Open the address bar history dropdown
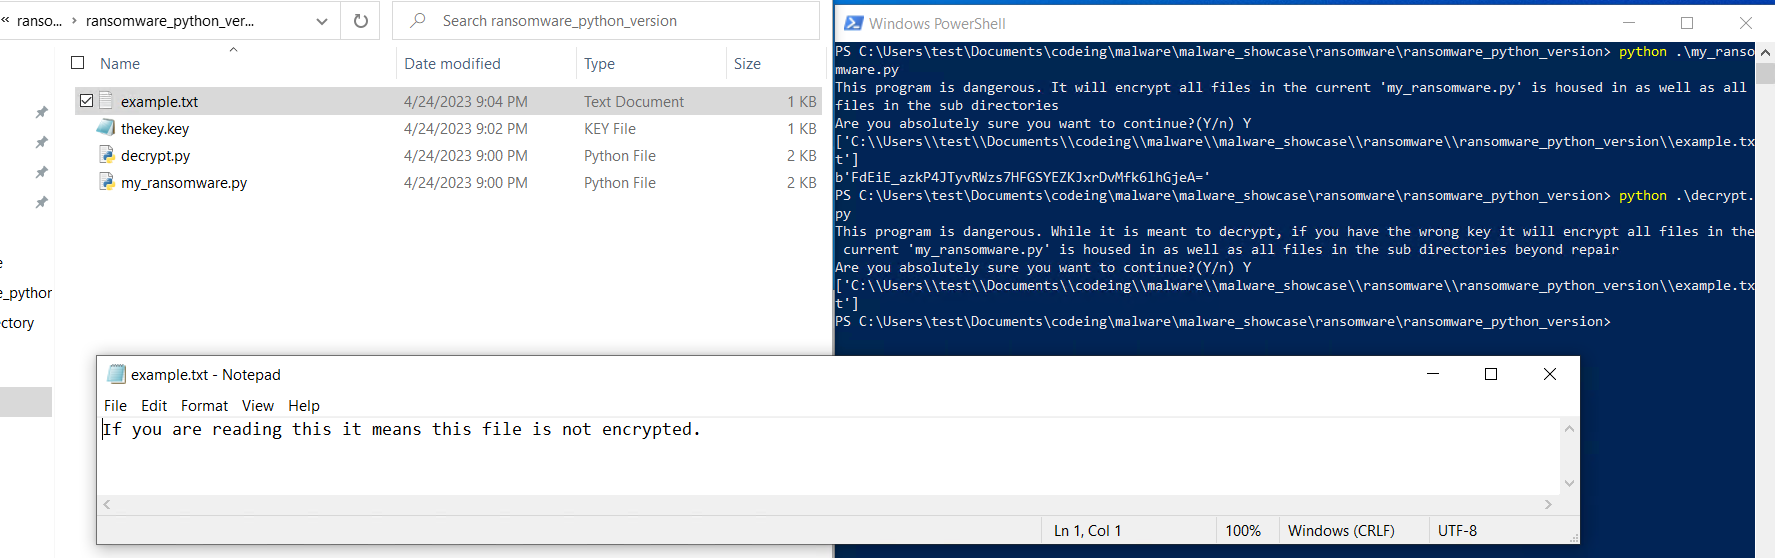 [321, 21]
